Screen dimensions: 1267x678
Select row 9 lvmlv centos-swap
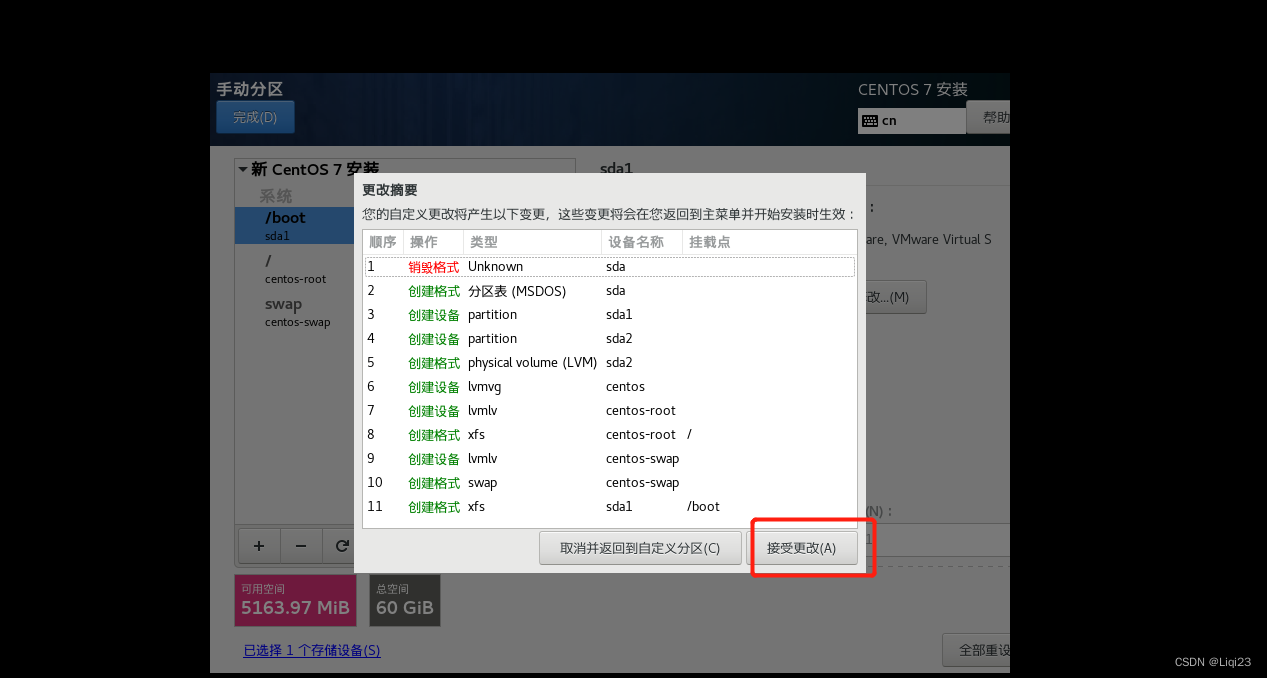610,459
